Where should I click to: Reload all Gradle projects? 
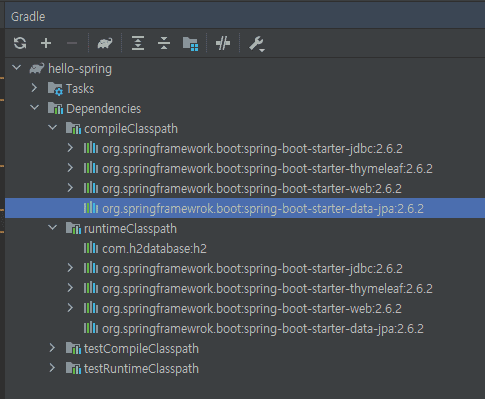tap(20, 43)
